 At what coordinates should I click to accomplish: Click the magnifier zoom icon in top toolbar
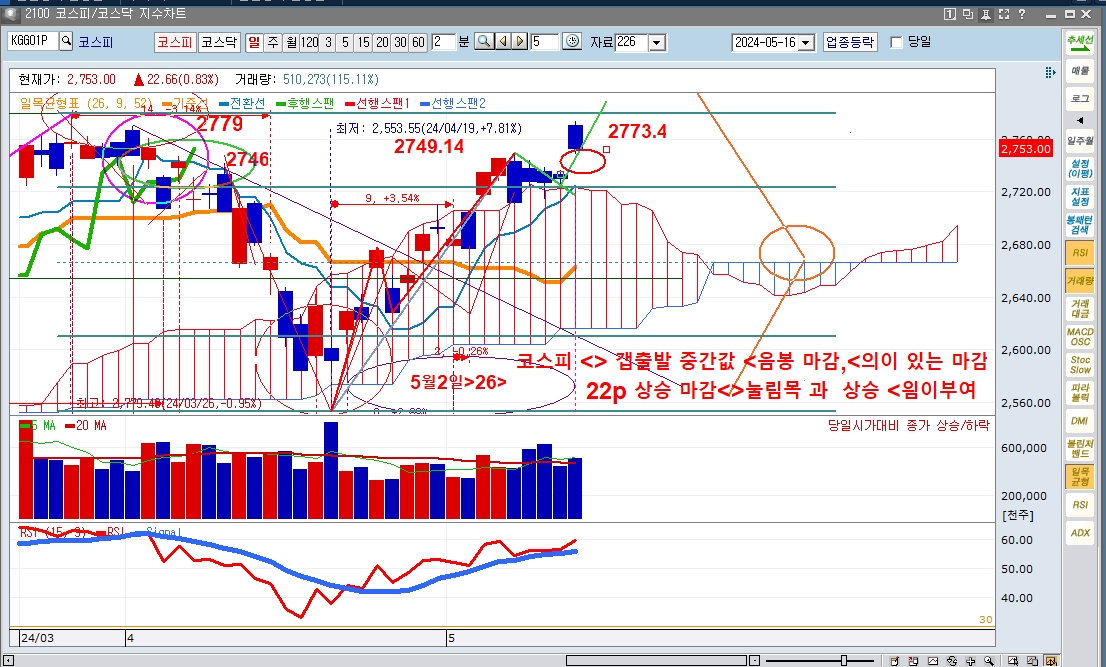(483, 42)
